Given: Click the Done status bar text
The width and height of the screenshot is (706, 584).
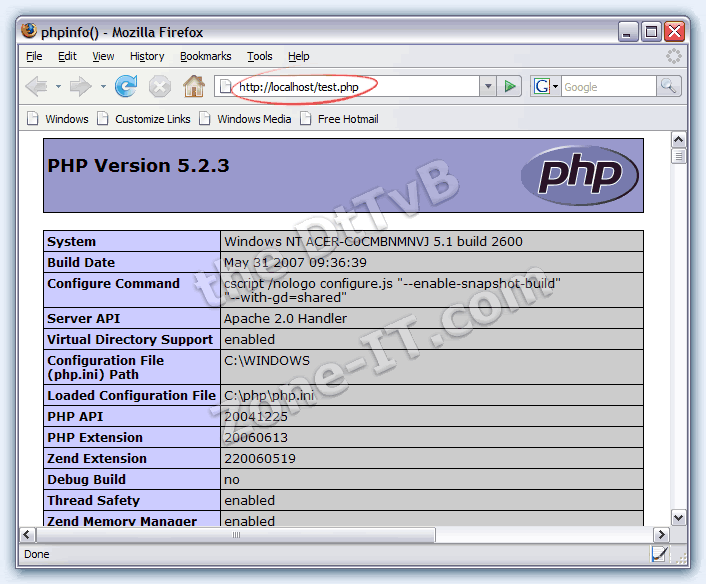Looking at the screenshot, I should click(x=36, y=554).
